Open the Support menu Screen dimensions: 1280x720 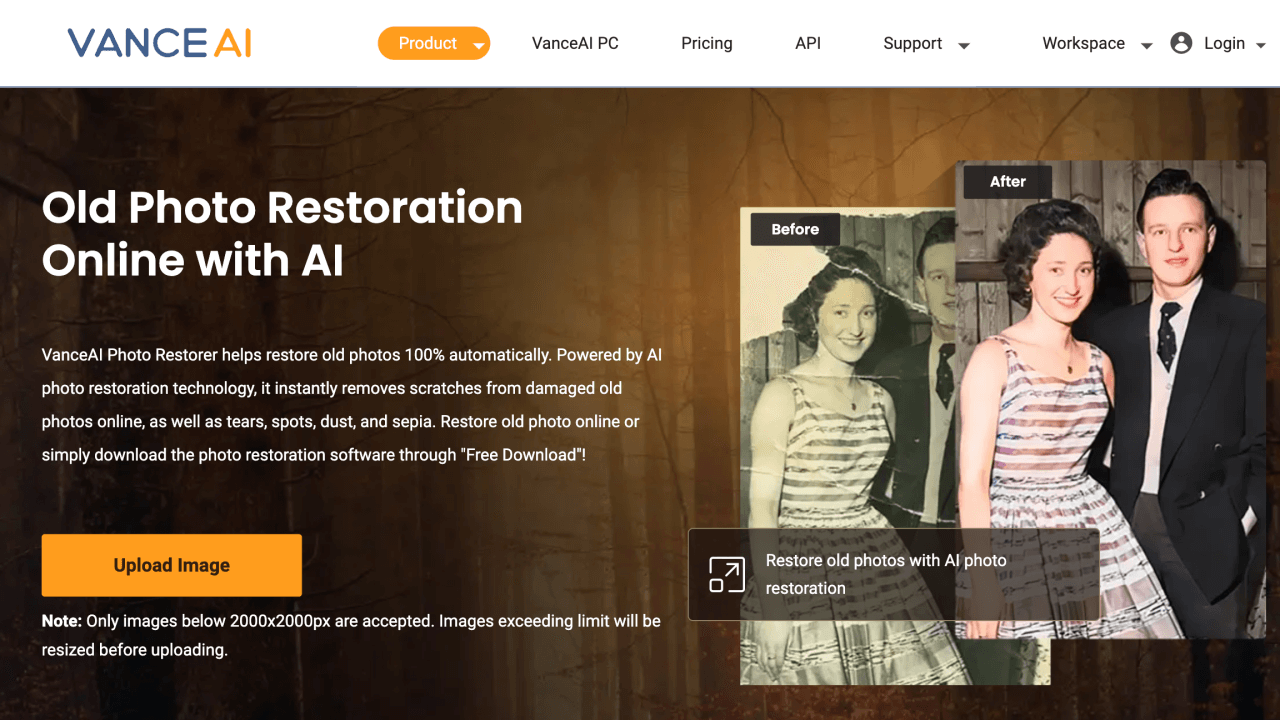point(913,43)
